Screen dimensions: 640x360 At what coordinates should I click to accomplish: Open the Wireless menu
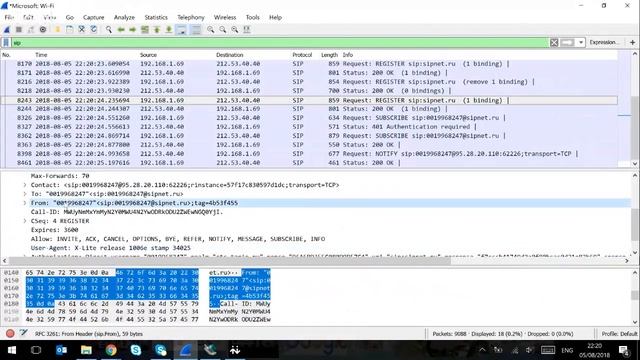coord(225,18)
